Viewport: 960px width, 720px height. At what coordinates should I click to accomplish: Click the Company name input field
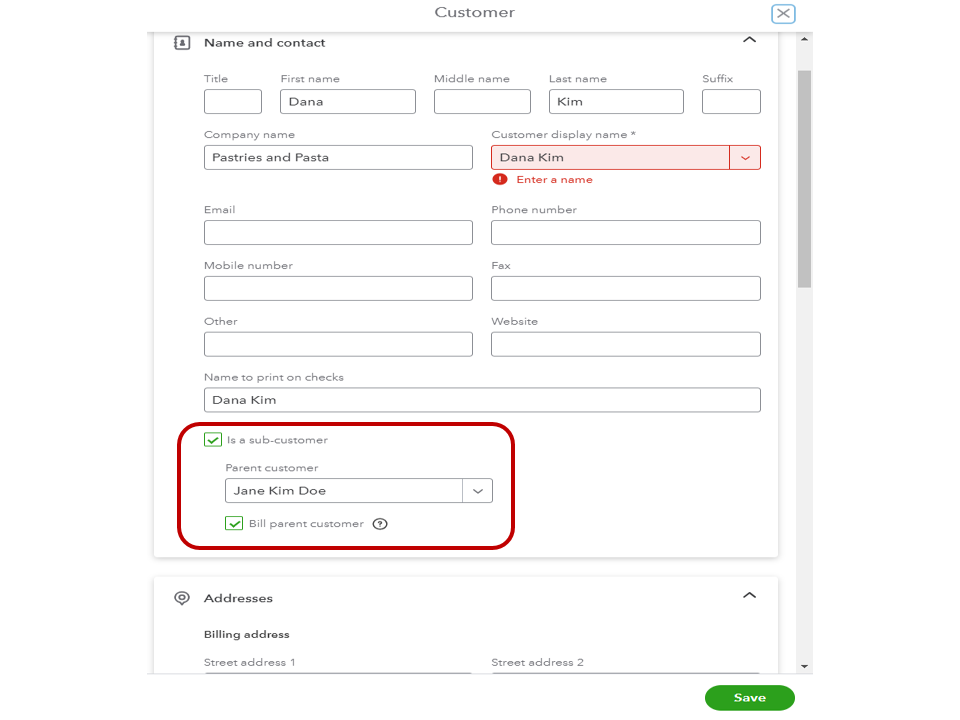pos(338,158)
